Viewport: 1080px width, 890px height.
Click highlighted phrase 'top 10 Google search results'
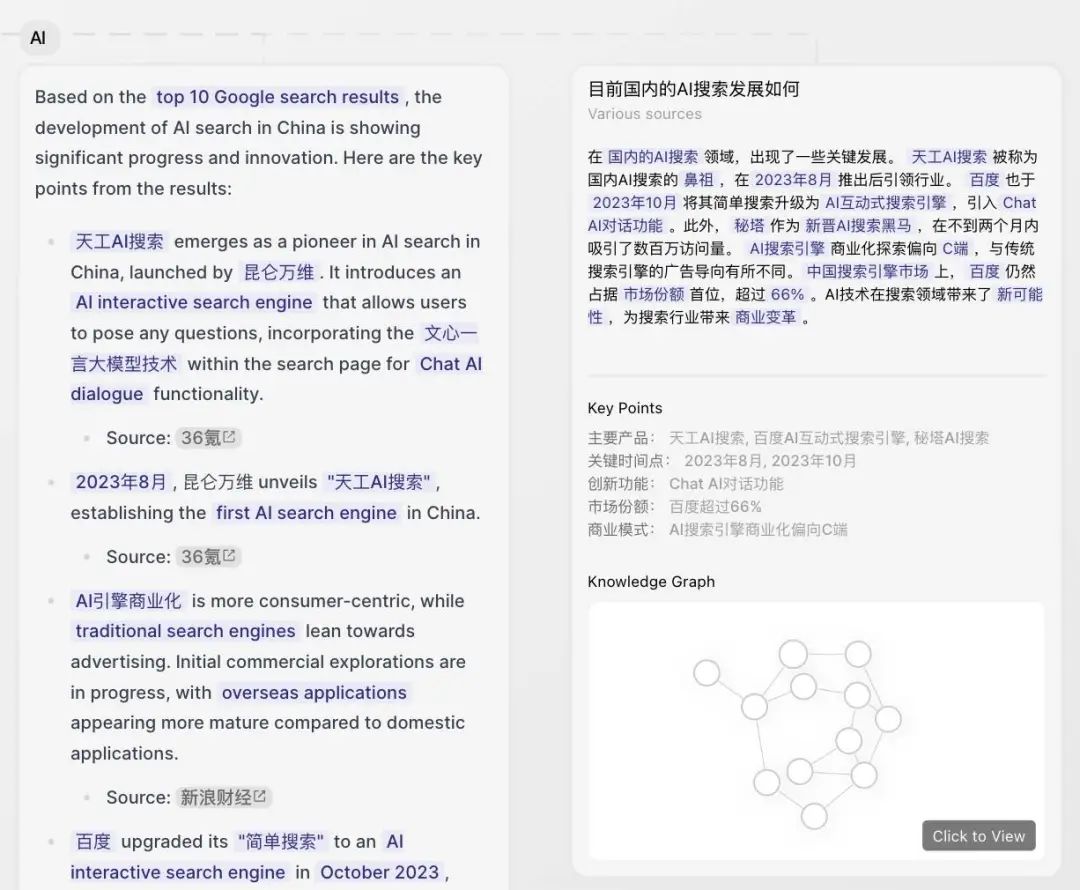pos(278,97)
